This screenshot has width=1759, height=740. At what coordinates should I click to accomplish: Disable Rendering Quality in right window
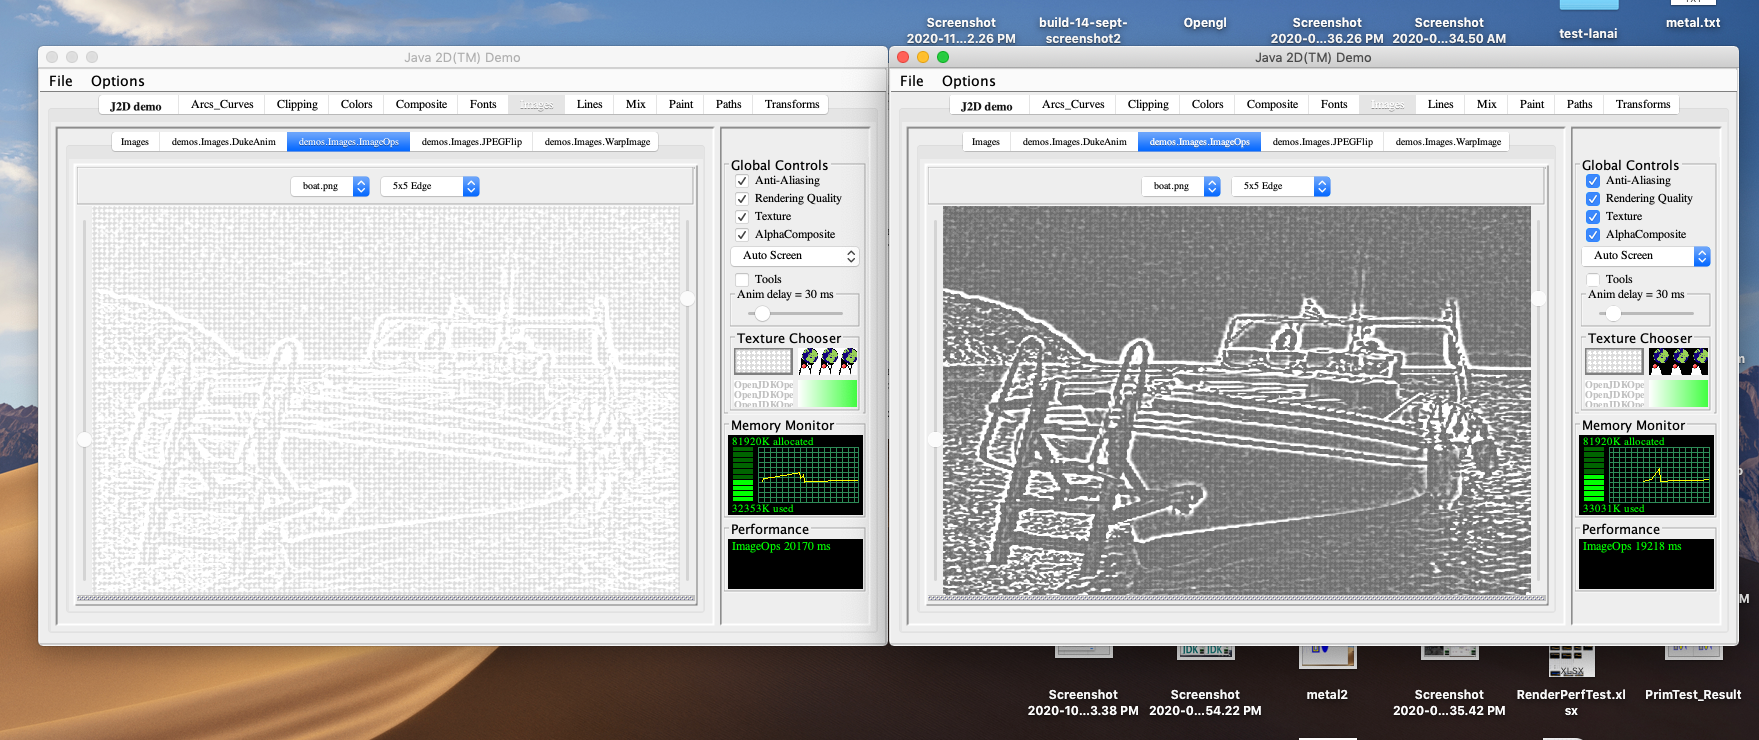coord(1593,199)
